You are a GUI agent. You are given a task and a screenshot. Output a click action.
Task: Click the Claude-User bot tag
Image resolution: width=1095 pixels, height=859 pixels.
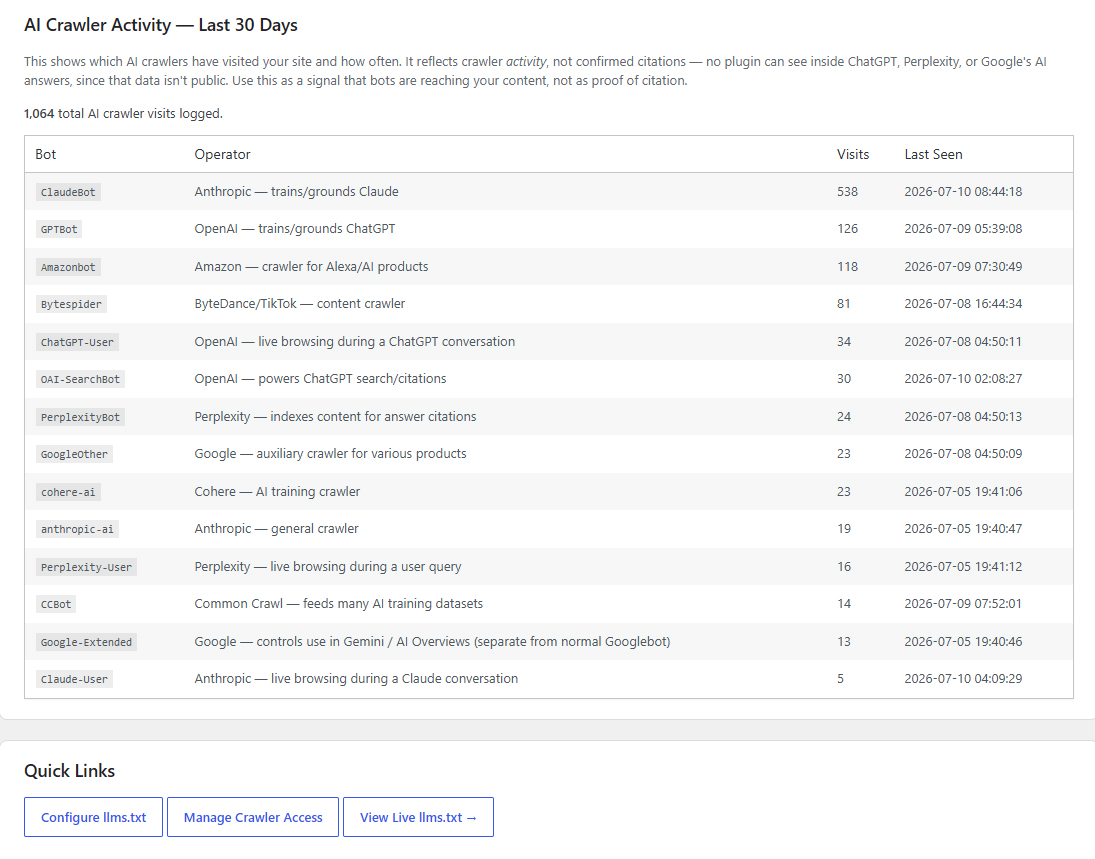point(74,679)
